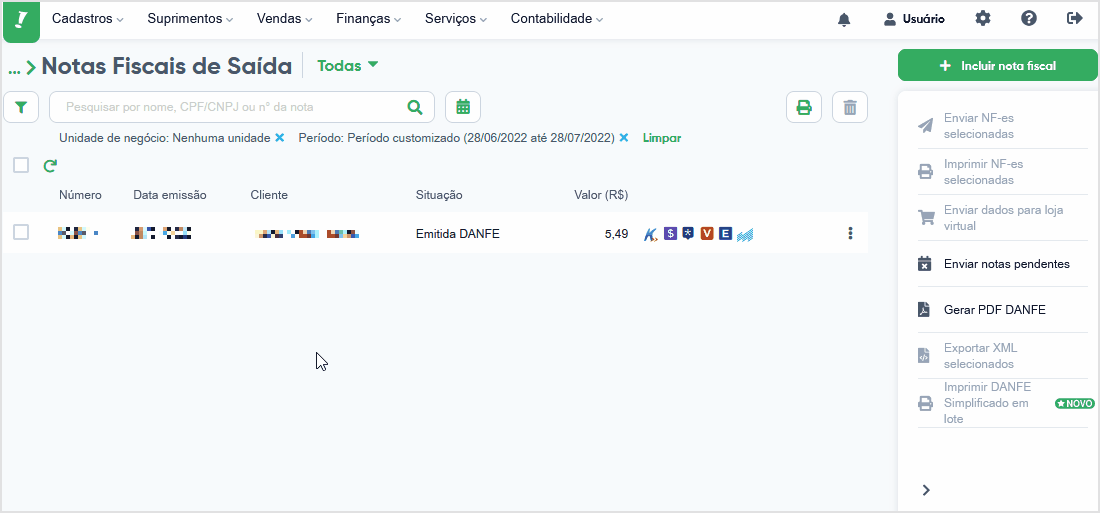
Task: Click the blue E icon in the row
Action: point(725,233)
